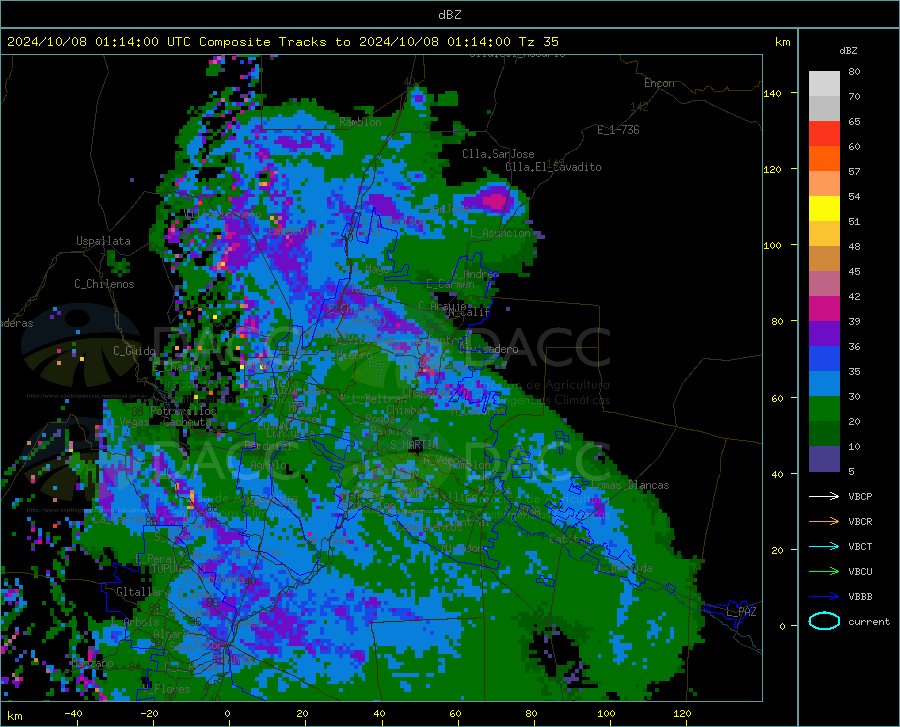Click the 'L_Asuncion' map label
The image size is (900, 727).
(x=501, y=233)
